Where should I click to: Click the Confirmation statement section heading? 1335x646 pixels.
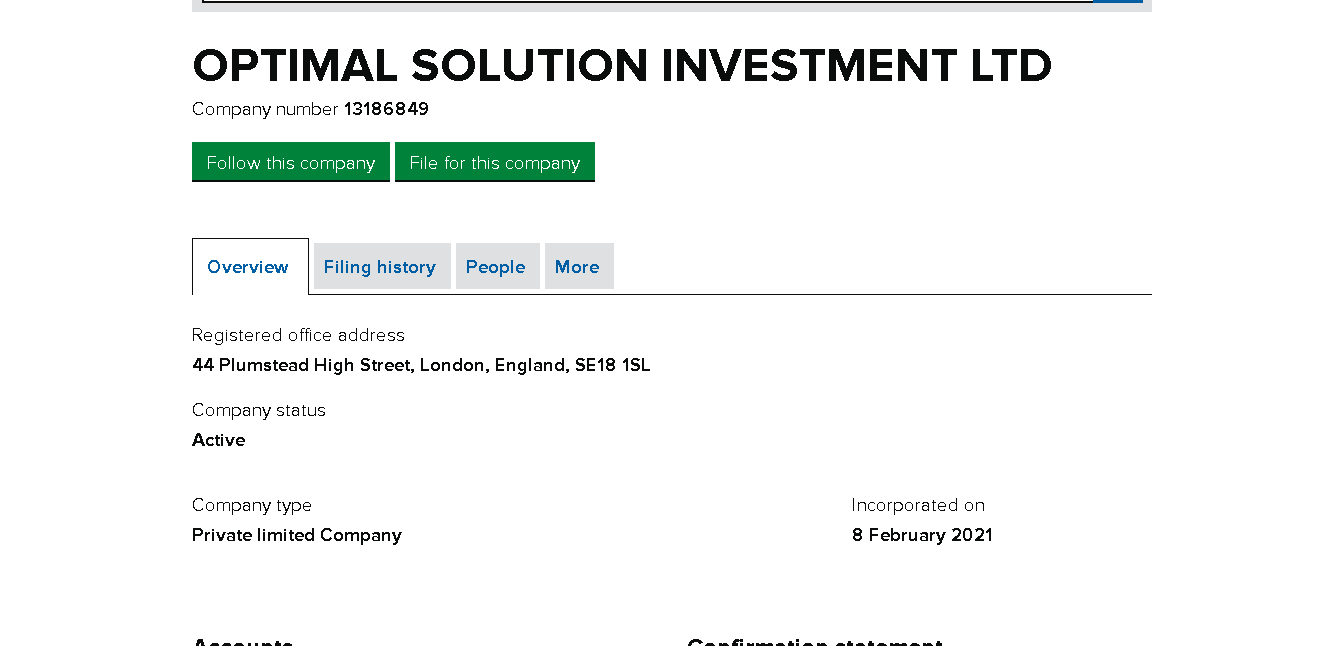click(x=815, y=642)
